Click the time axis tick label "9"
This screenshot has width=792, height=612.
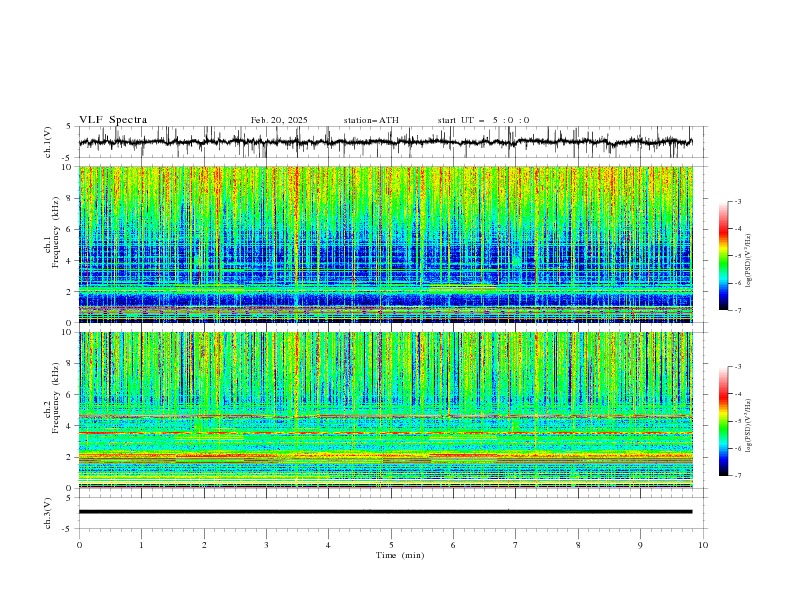click(x=640, y=545)
